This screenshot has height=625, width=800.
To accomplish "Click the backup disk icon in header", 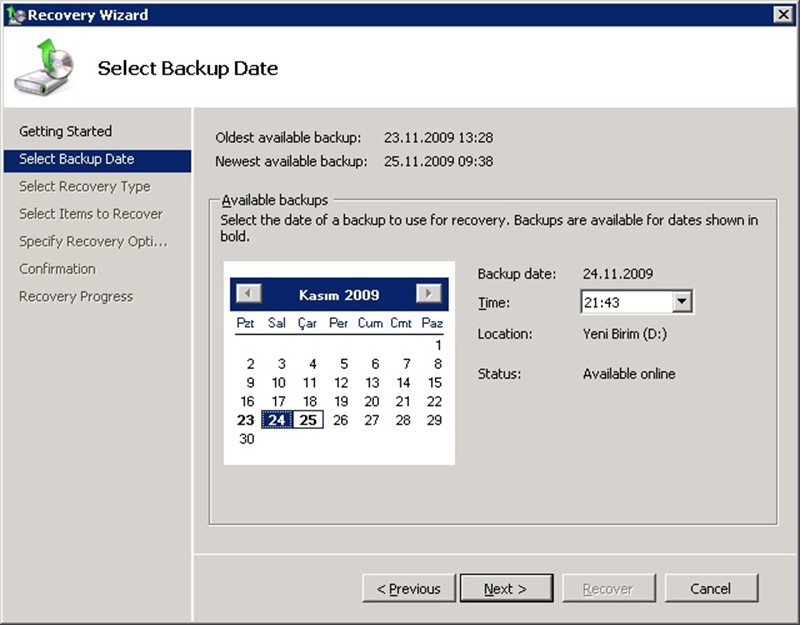I will click(42, 66).
